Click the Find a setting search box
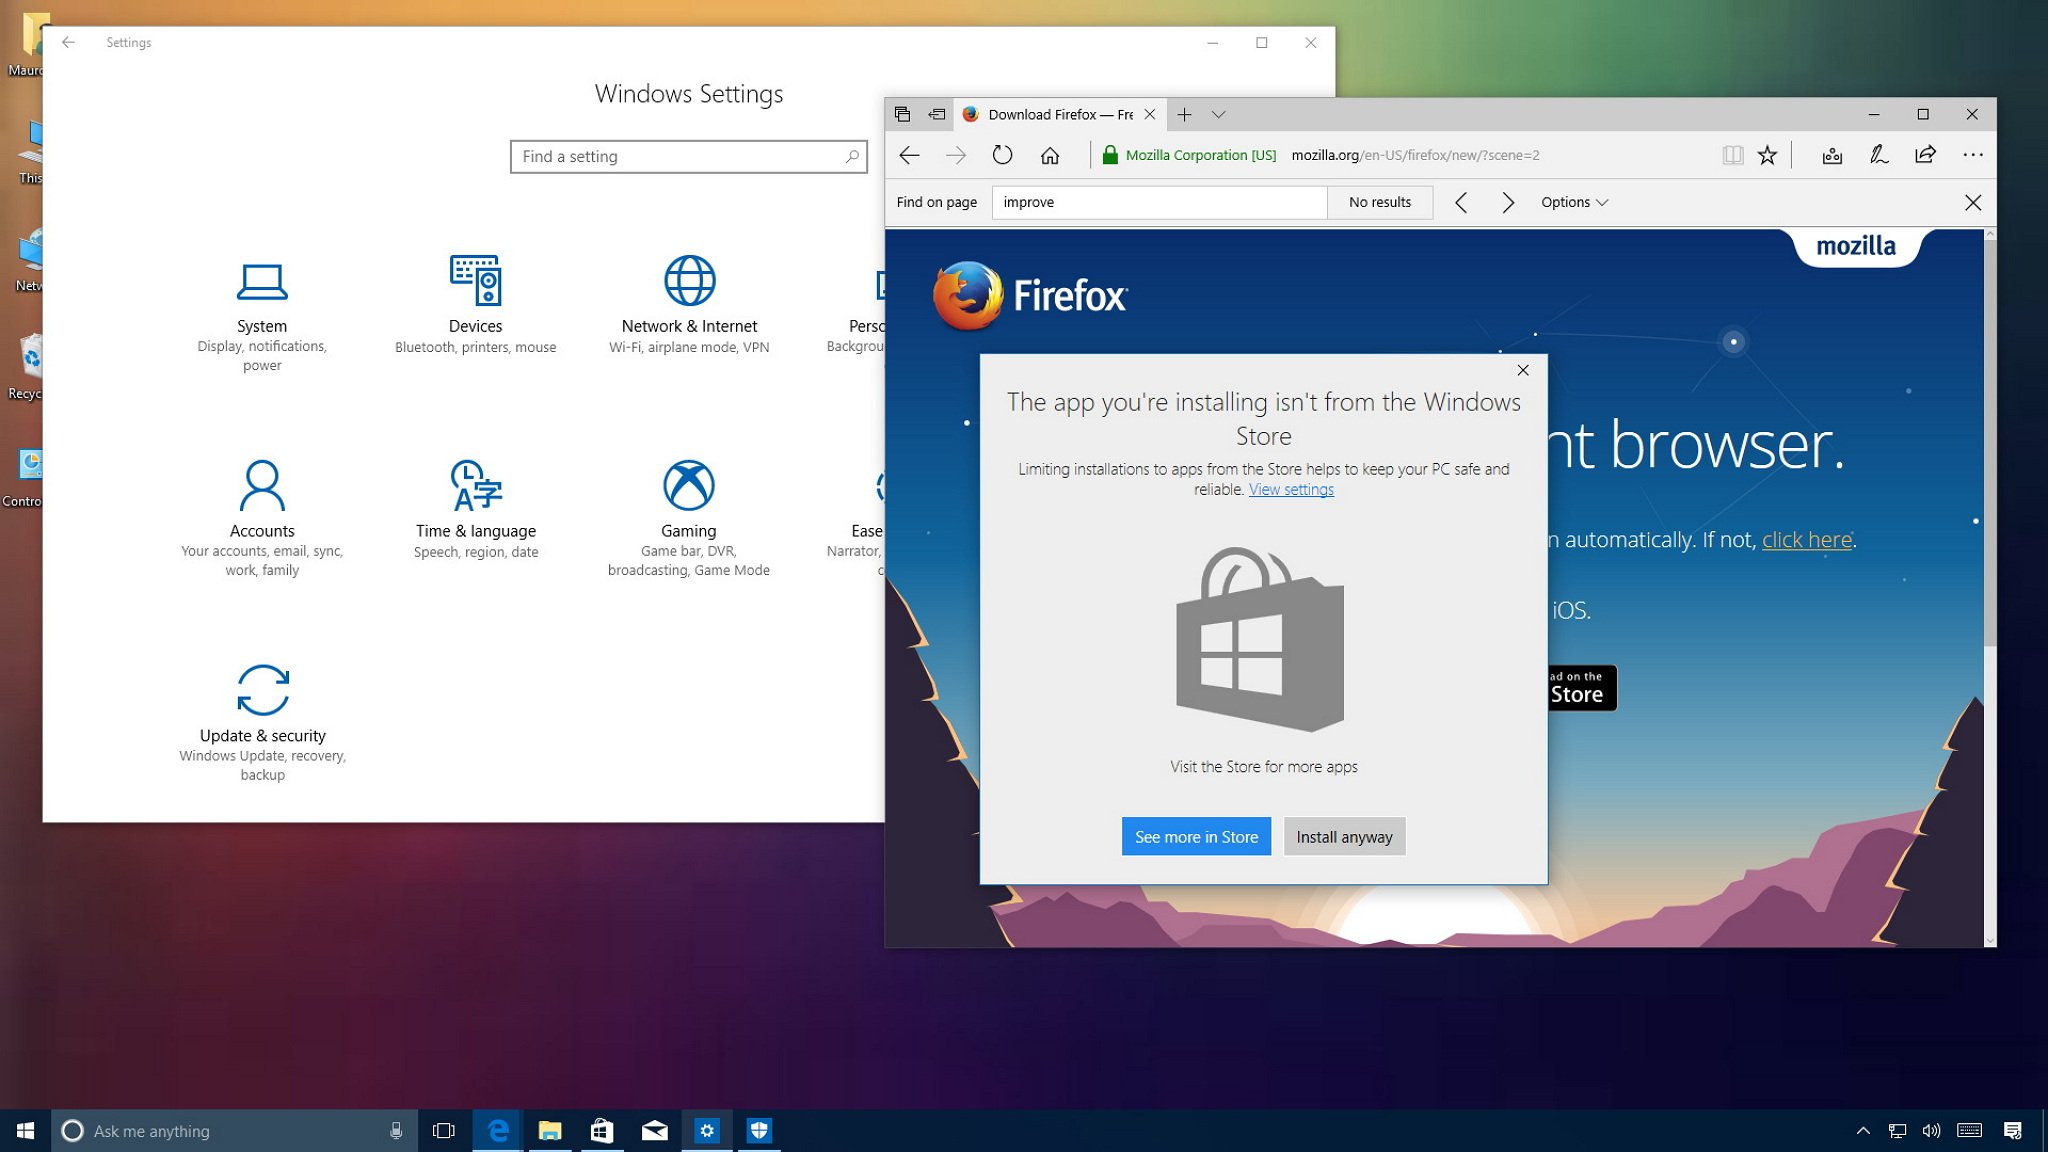Screen dimensions: 2048x1152 [x=688, y=157]
